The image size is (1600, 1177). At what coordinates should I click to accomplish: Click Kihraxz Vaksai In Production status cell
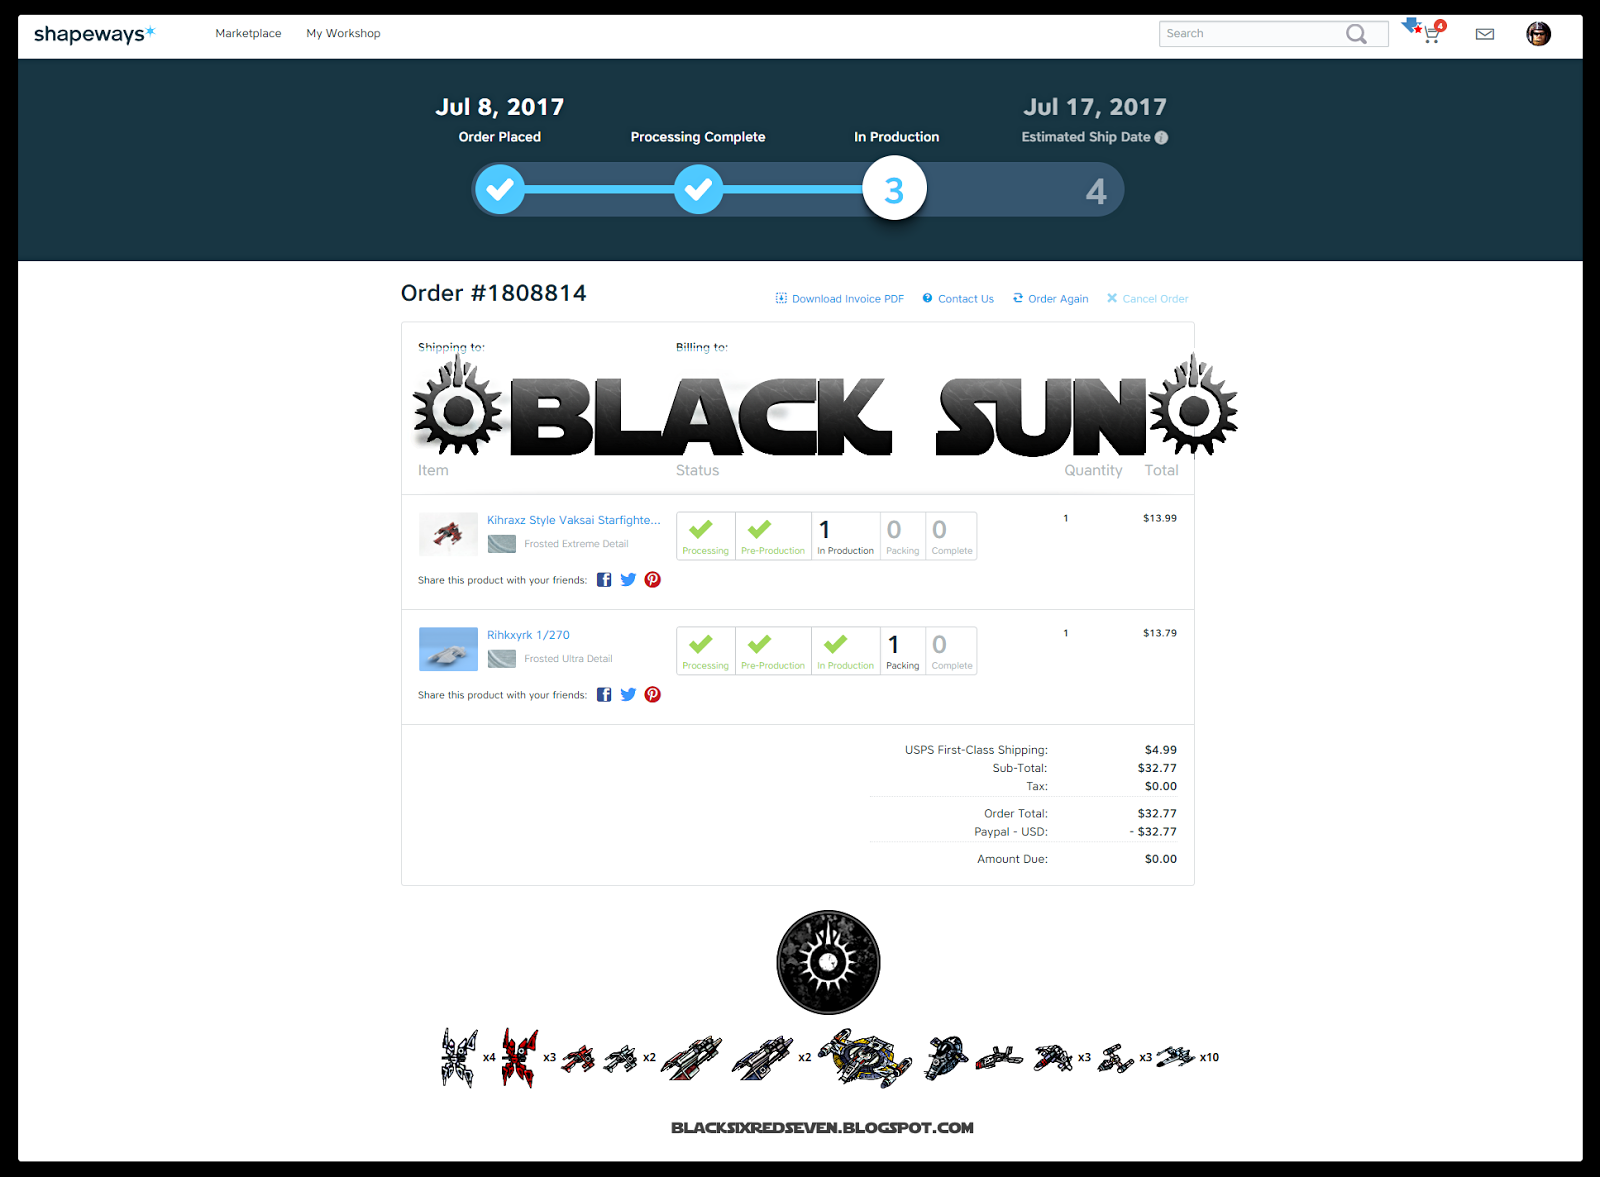pyautogui.click(x=845, y=536)
